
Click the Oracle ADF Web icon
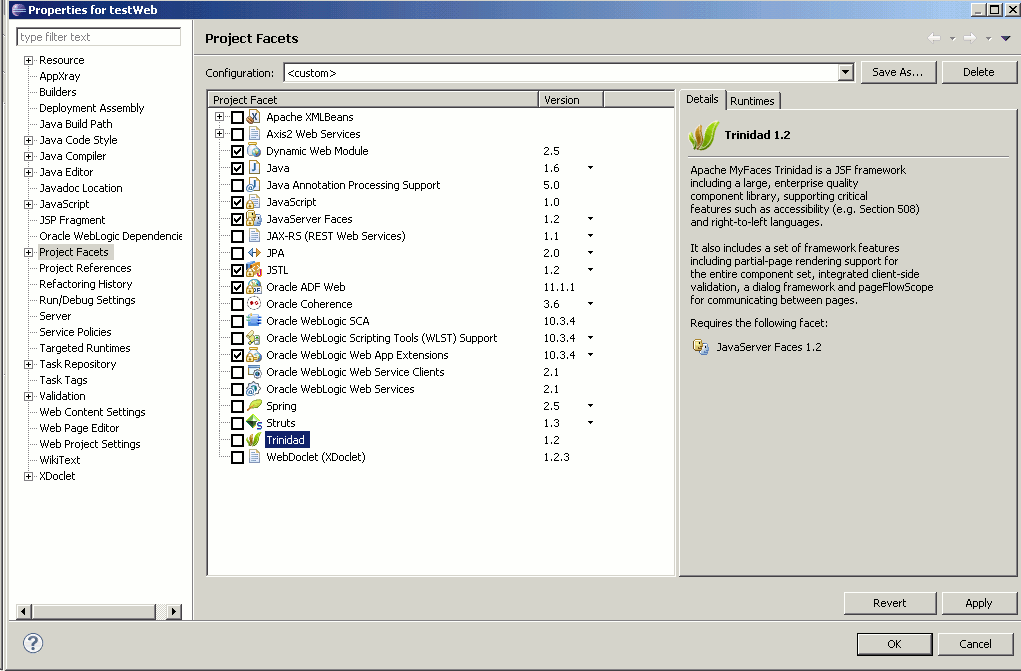[254, 287]
